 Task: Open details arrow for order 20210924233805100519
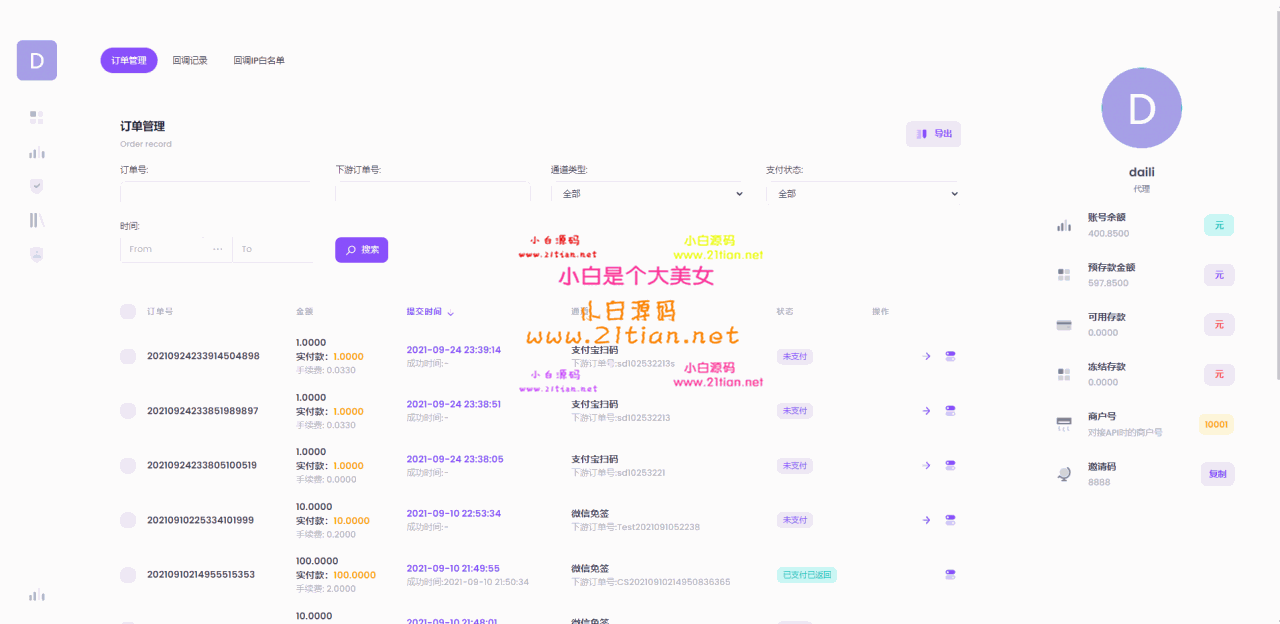coord(926,465)
